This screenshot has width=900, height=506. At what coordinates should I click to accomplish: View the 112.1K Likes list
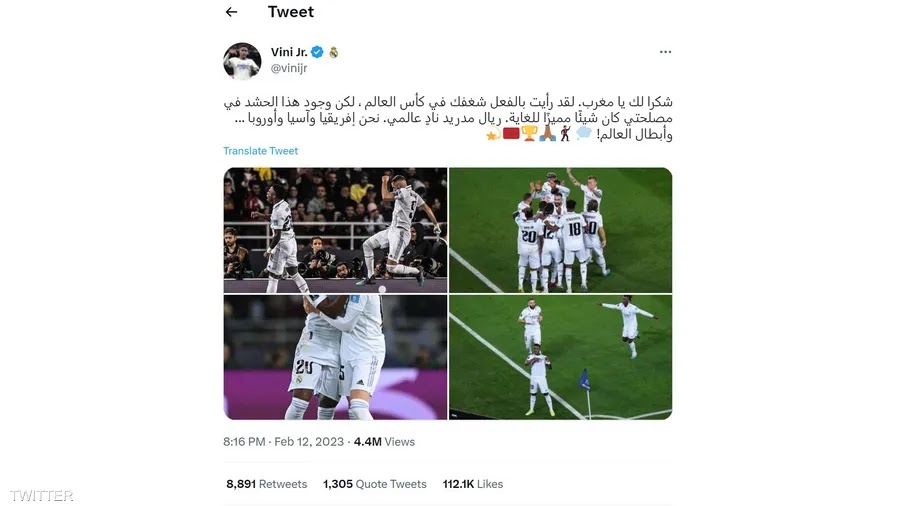[472, 484]
